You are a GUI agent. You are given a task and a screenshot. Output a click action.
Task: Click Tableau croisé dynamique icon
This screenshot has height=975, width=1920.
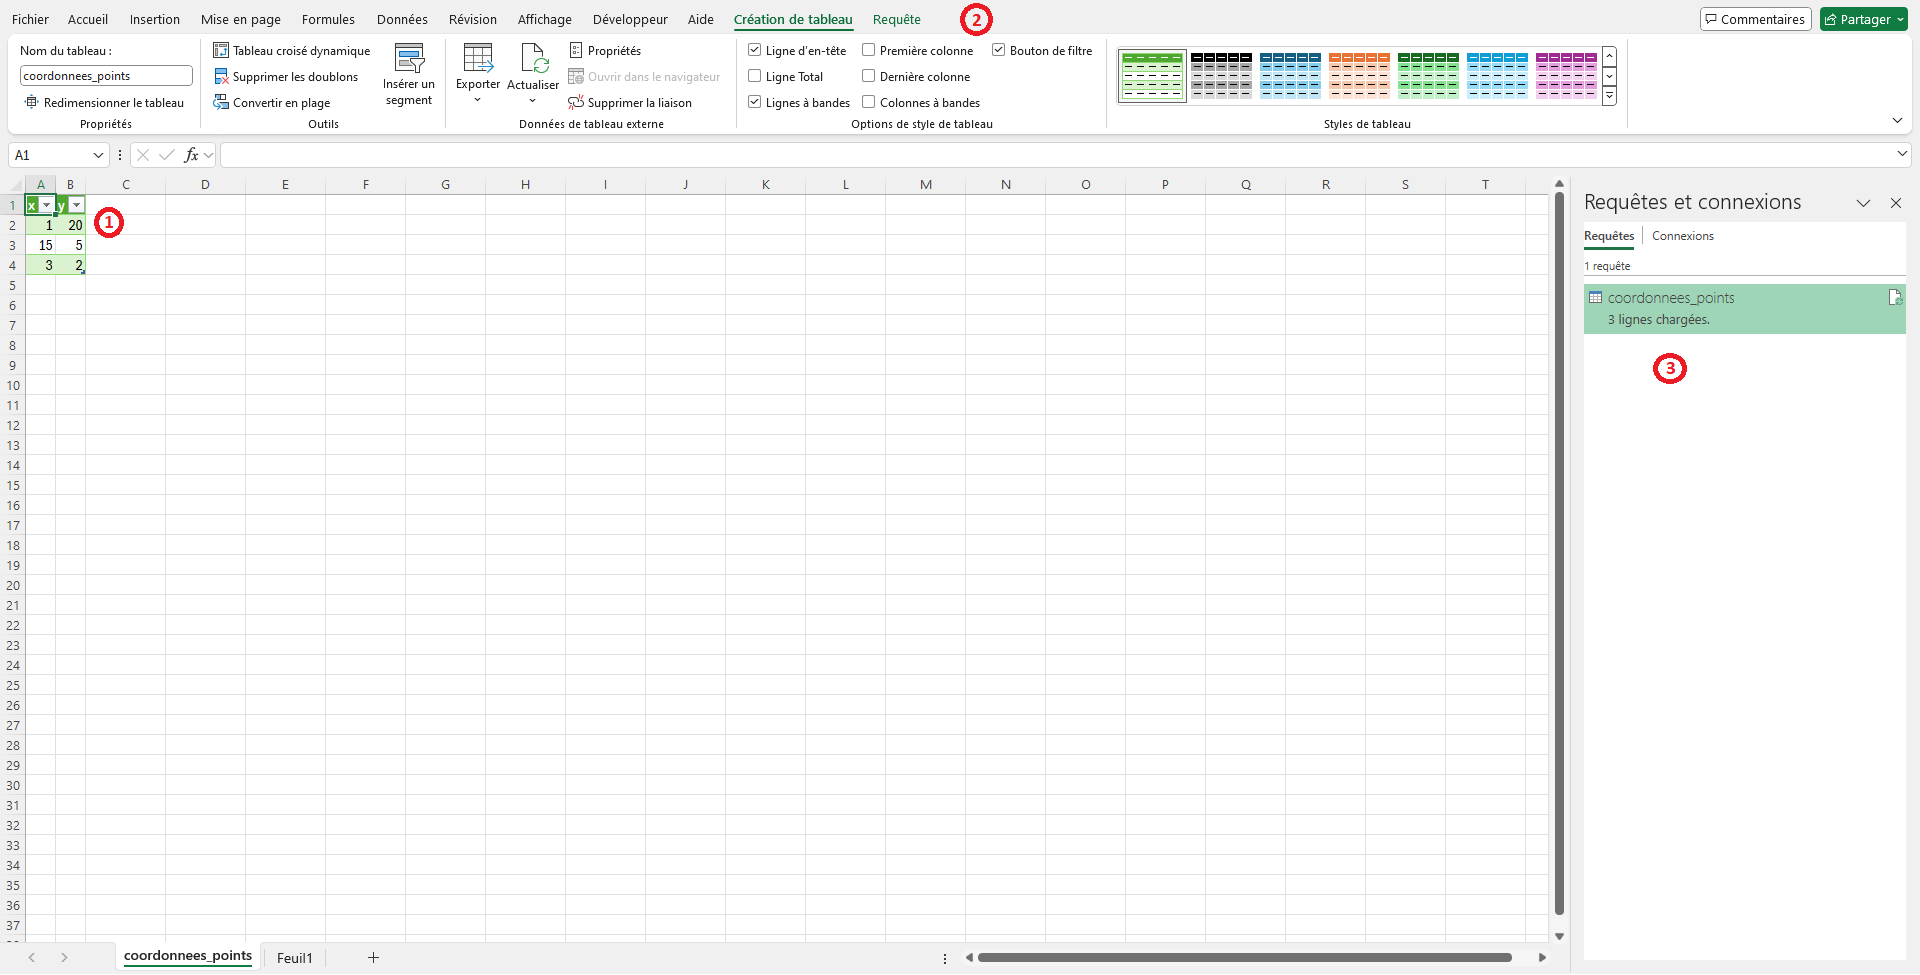click(x=221, y=50)
